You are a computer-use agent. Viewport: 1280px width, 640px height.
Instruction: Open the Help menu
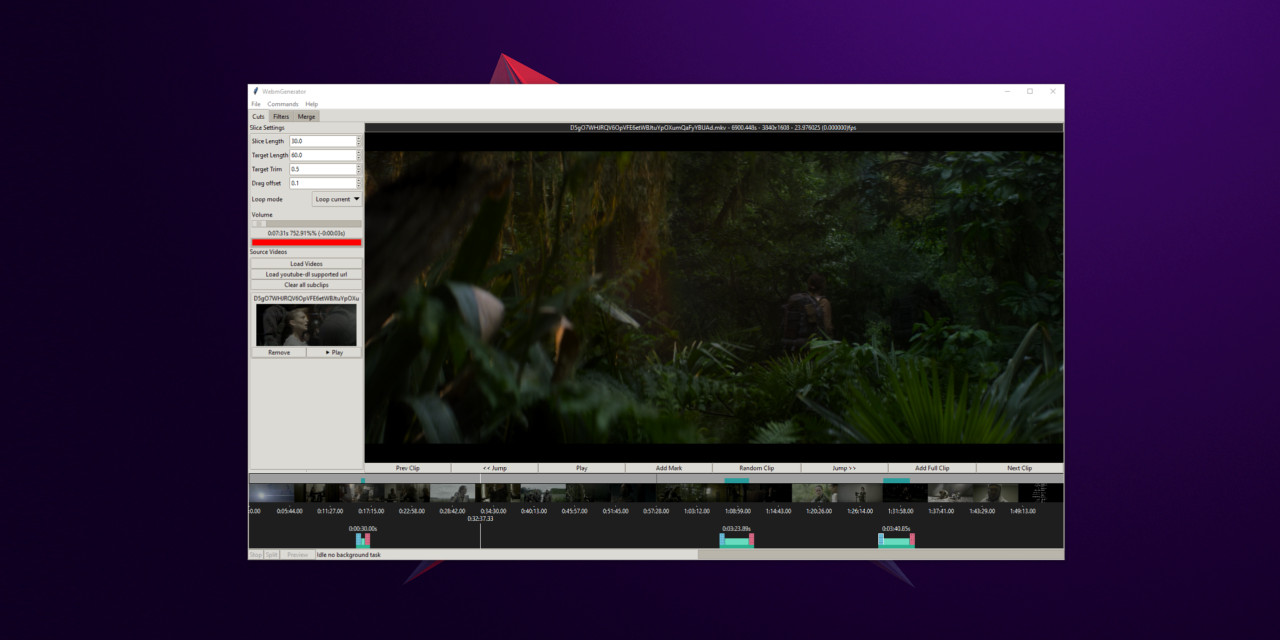311,103
